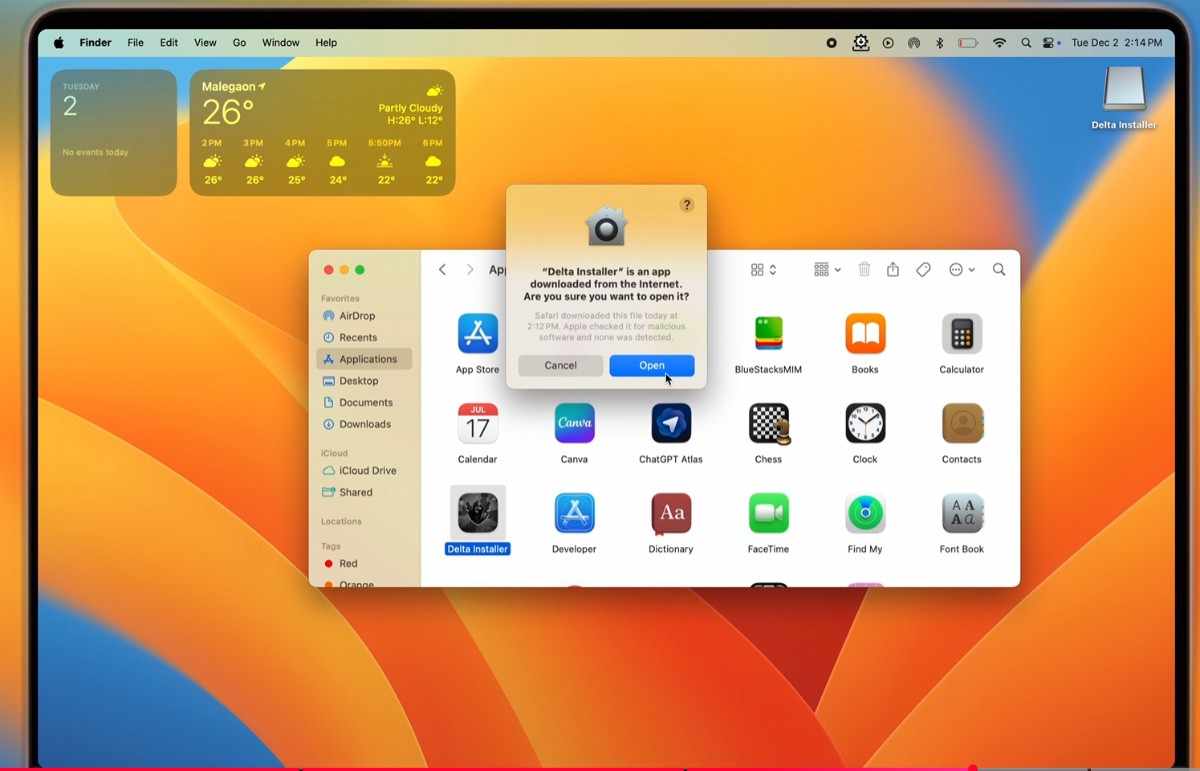This screenshot has height=771, width=1200.
Task: Click the Tags icon in Finder toolbar
Action: pyautogui.click(x=923, y=270)
